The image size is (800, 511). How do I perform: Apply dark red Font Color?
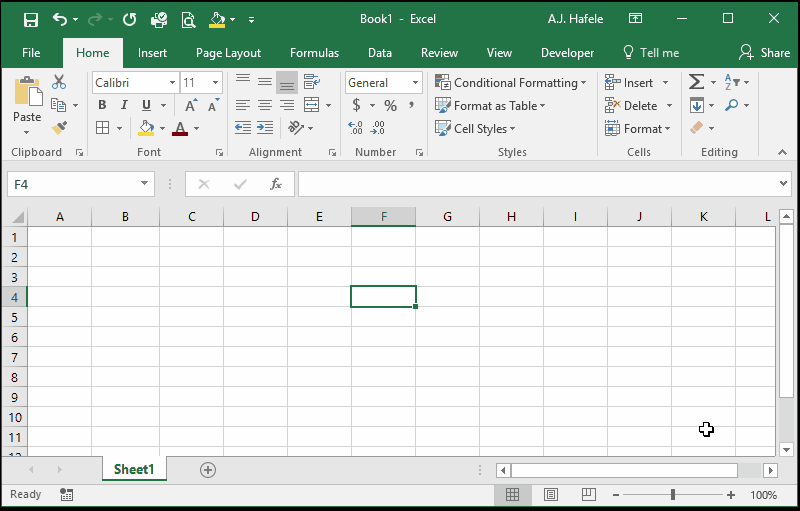point(180,128)
